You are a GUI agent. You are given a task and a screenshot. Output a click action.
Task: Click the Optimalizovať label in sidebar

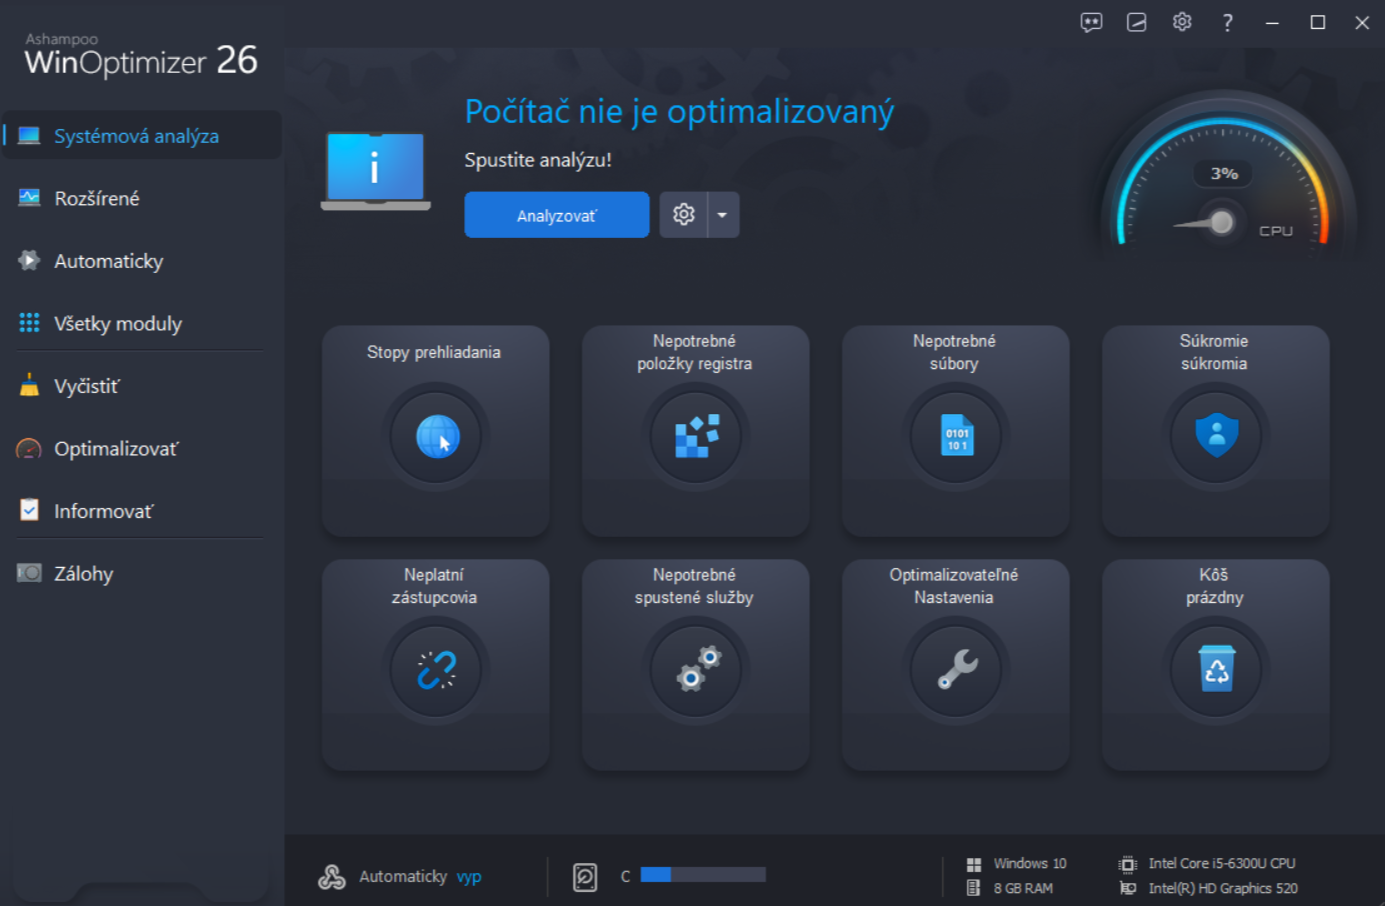point(116,449)
